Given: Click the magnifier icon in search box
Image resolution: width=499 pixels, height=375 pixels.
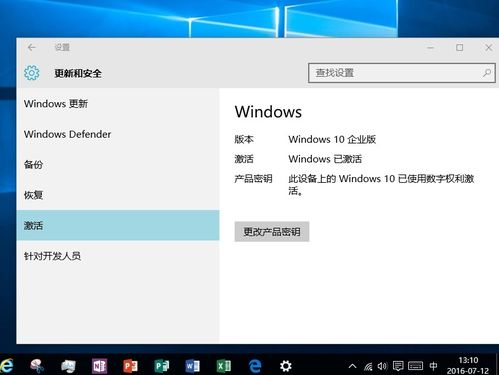Looking at the screenshot, I should [487, 73].
